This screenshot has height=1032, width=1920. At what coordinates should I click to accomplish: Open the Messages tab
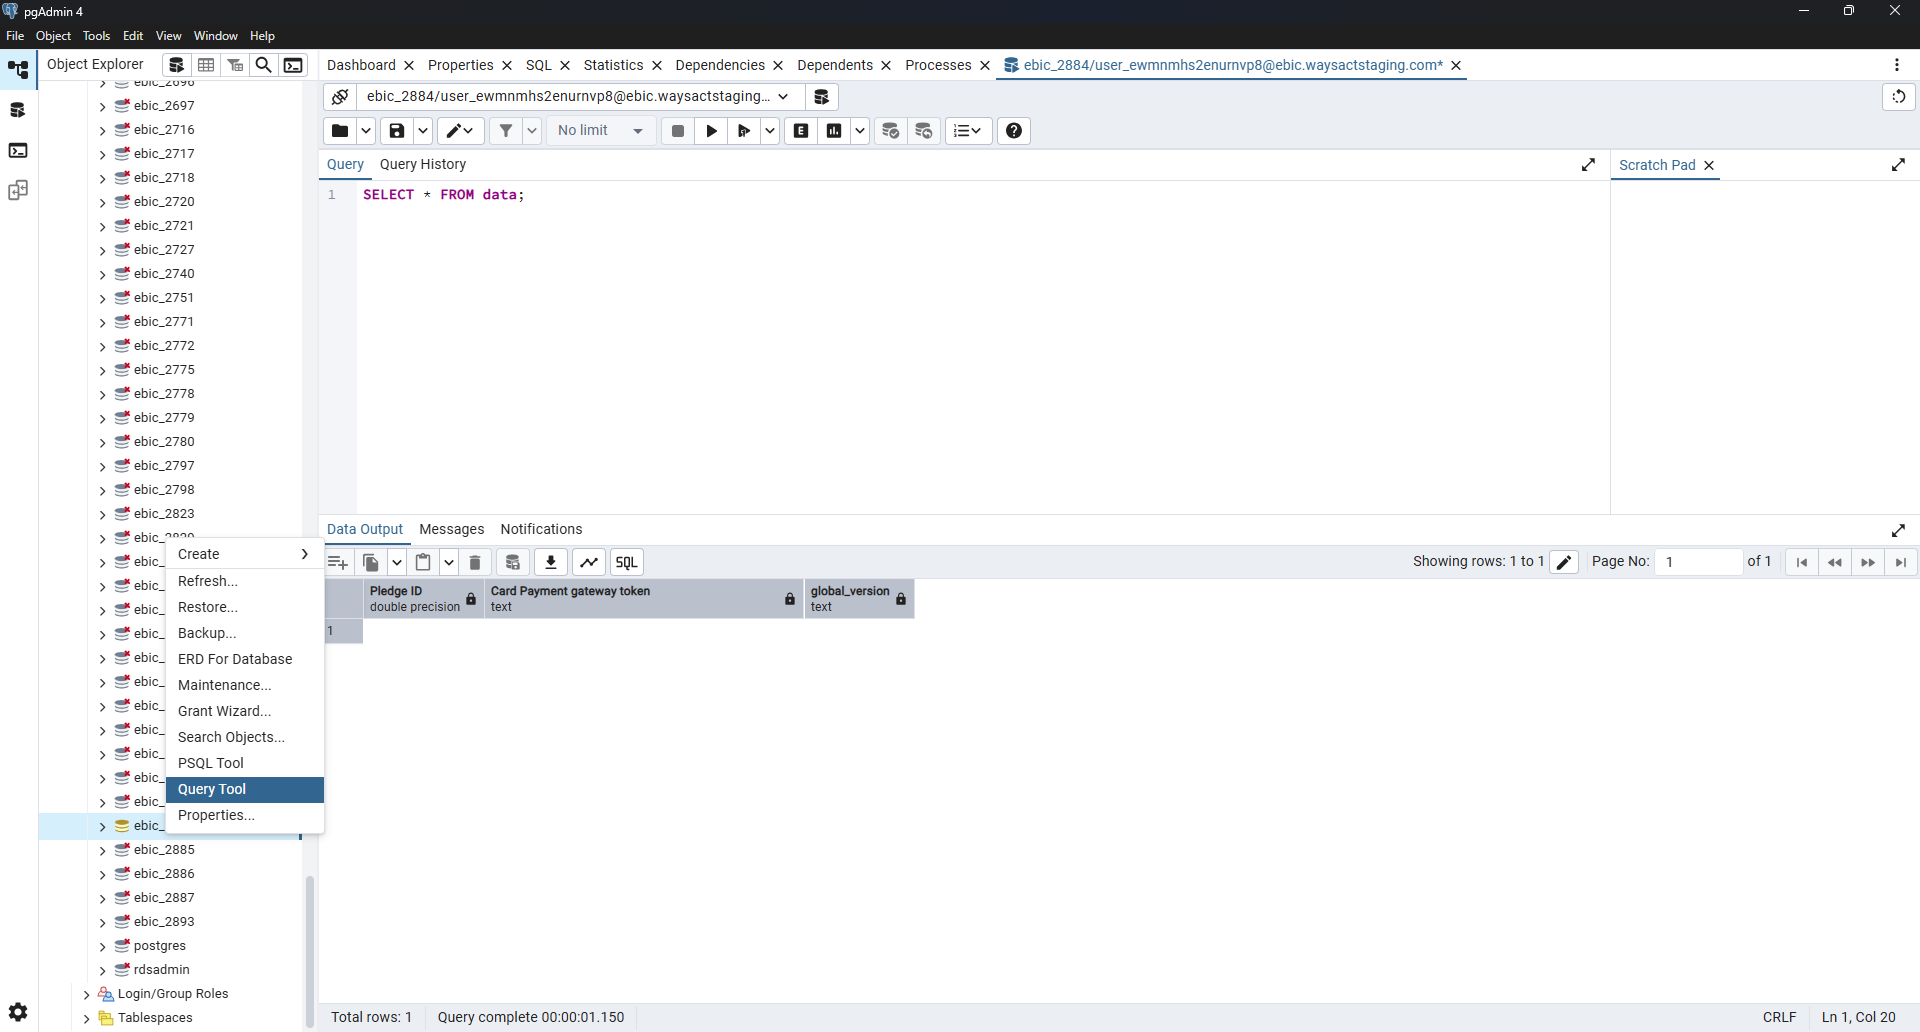[451, 529]
